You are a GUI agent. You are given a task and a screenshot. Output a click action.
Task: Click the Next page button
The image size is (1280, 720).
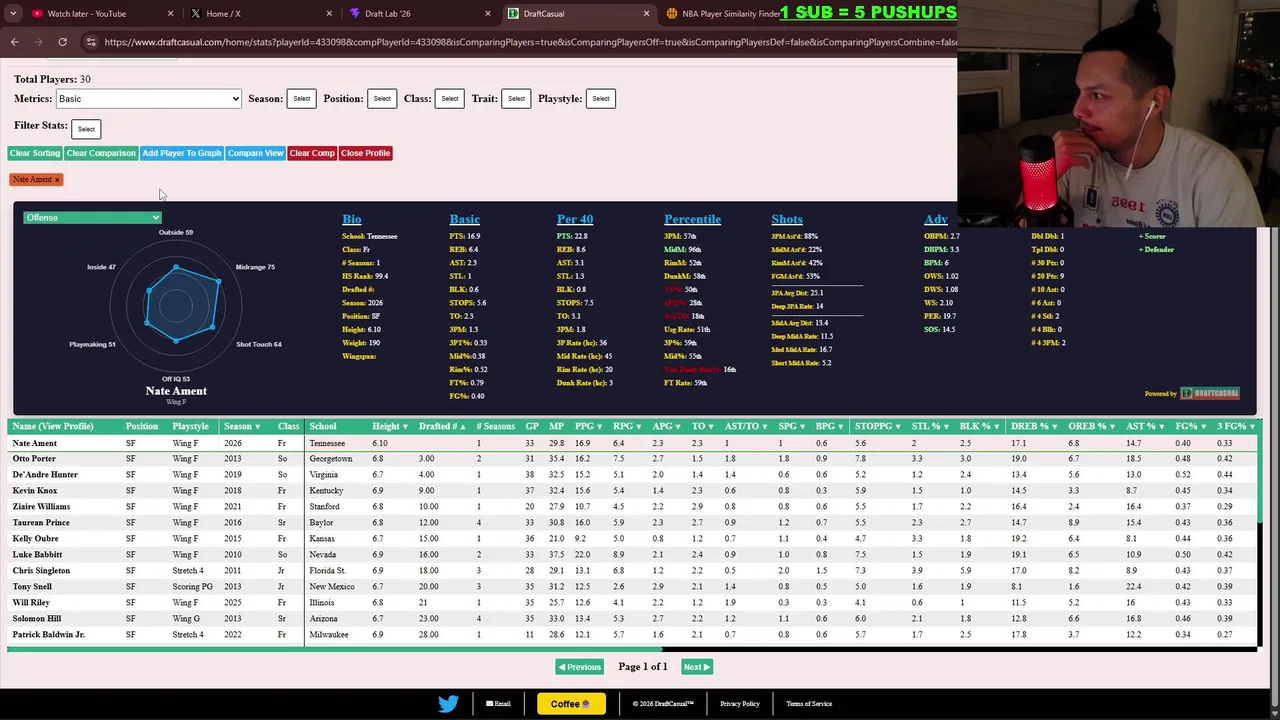696,667
